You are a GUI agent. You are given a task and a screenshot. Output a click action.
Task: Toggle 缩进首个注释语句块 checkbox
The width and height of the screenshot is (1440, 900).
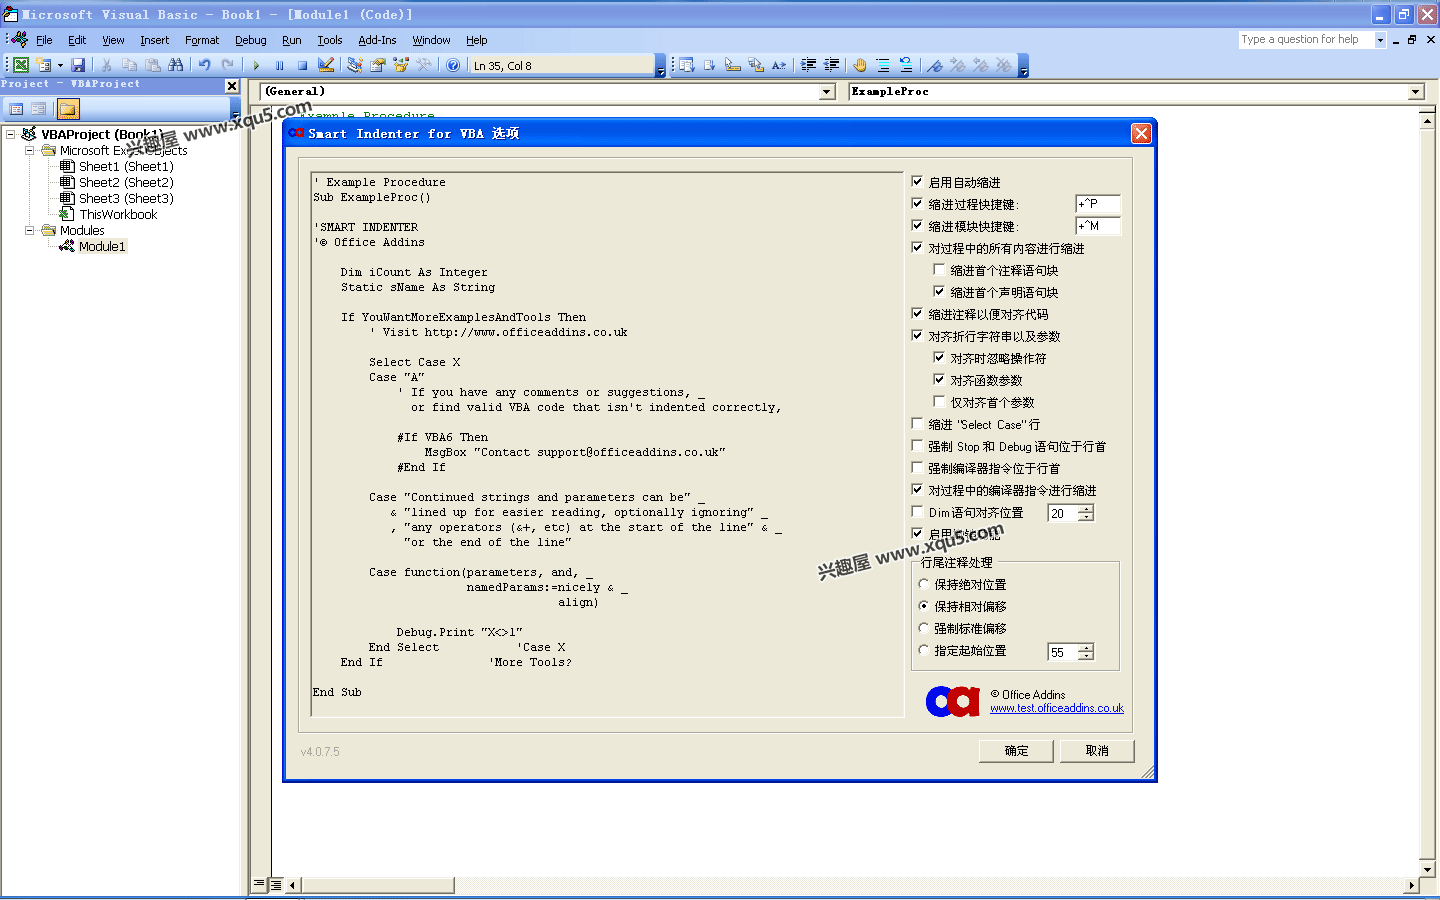[x=939, y=269]
